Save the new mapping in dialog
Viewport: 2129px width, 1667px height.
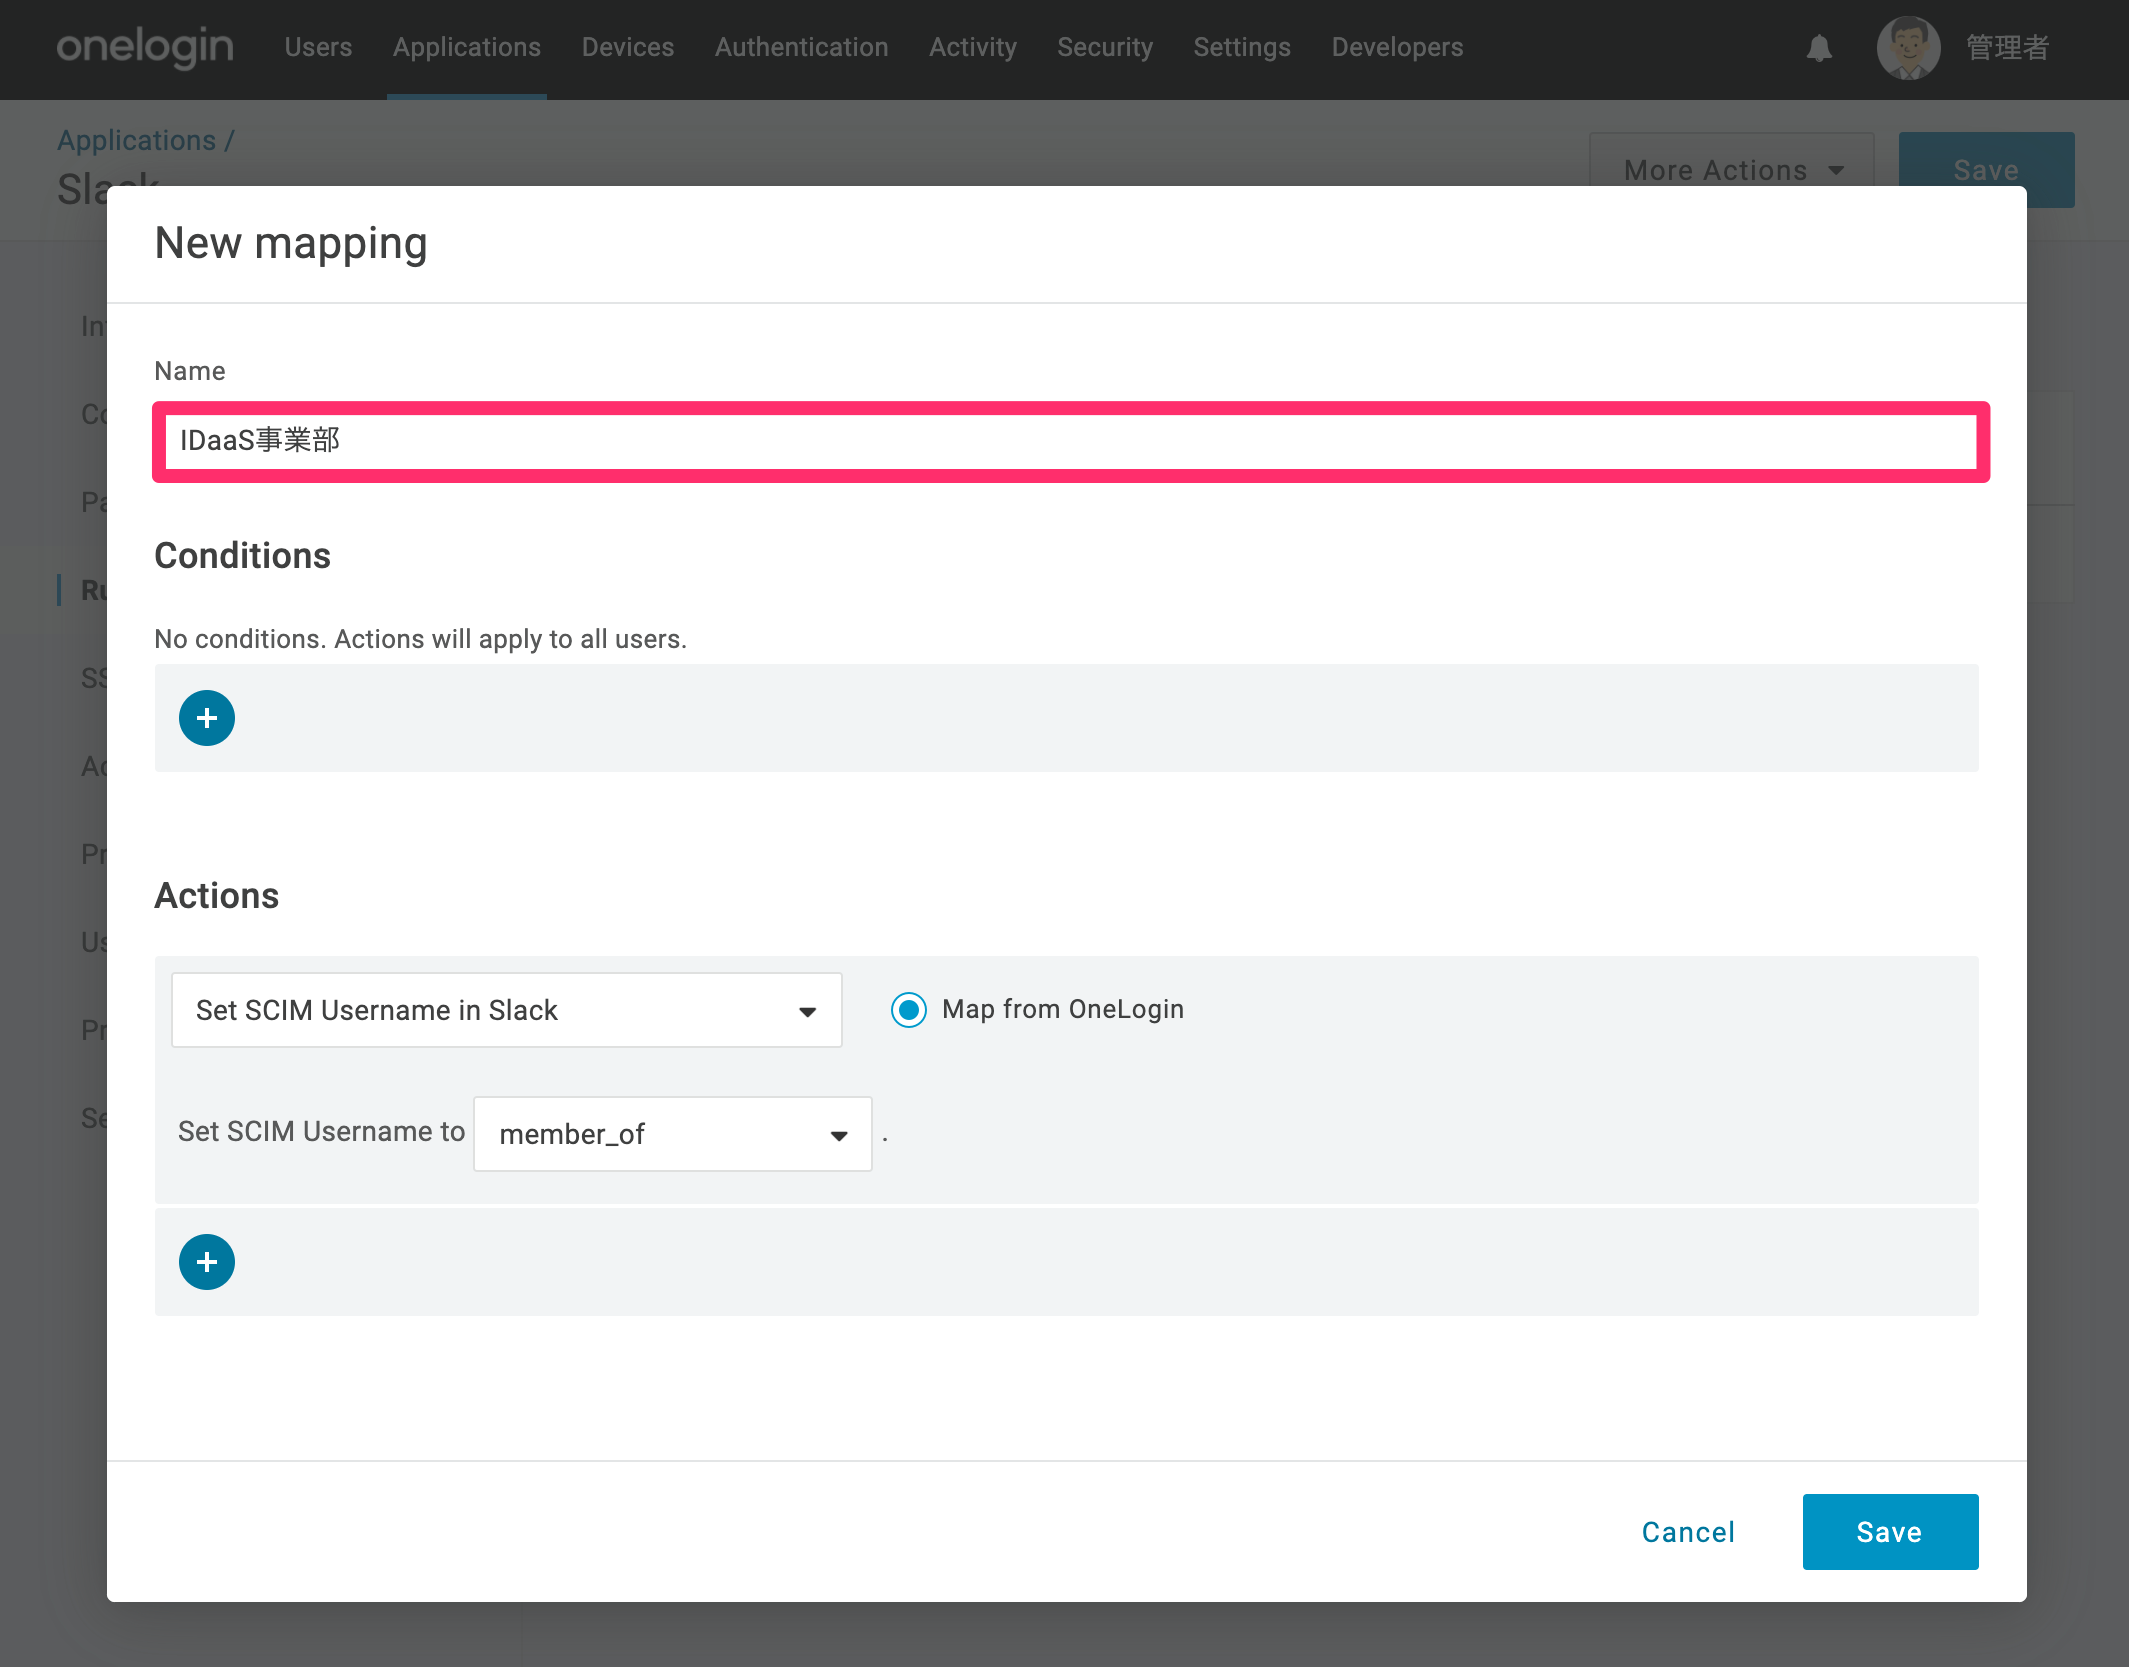pyautogui.click(x=1890, y=1532)
